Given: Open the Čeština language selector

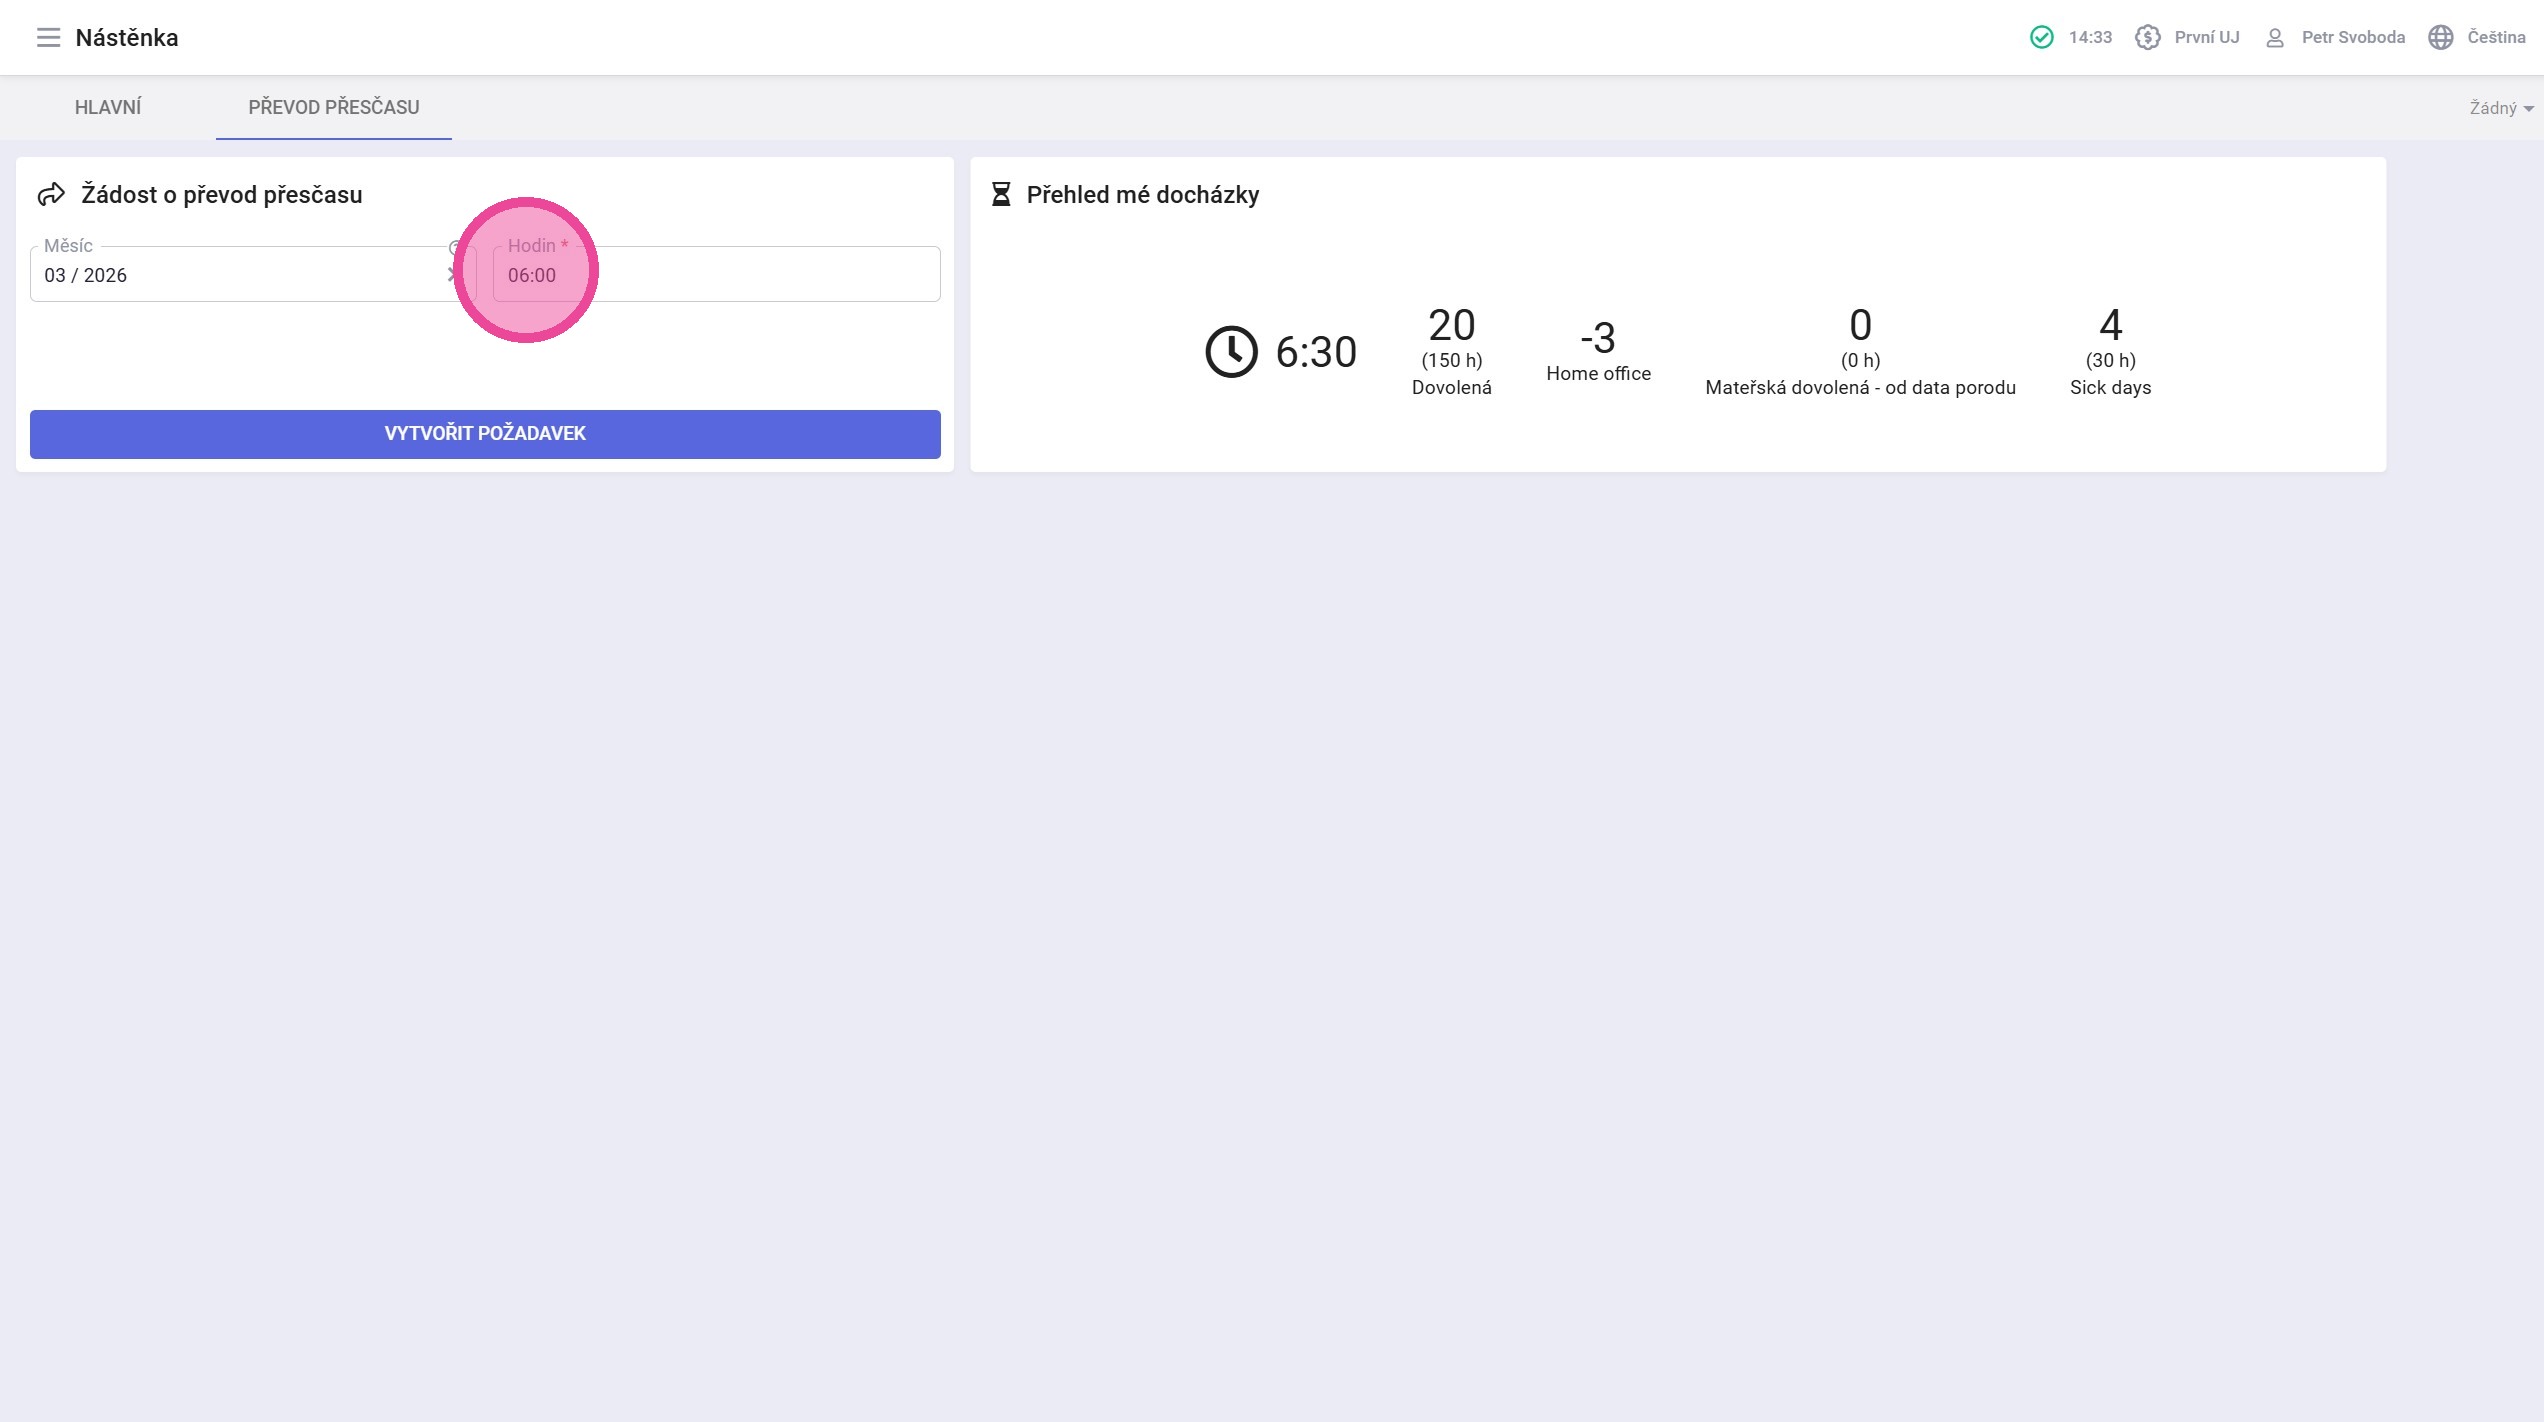Looking at the screenshot, I should coord(2495,38).
